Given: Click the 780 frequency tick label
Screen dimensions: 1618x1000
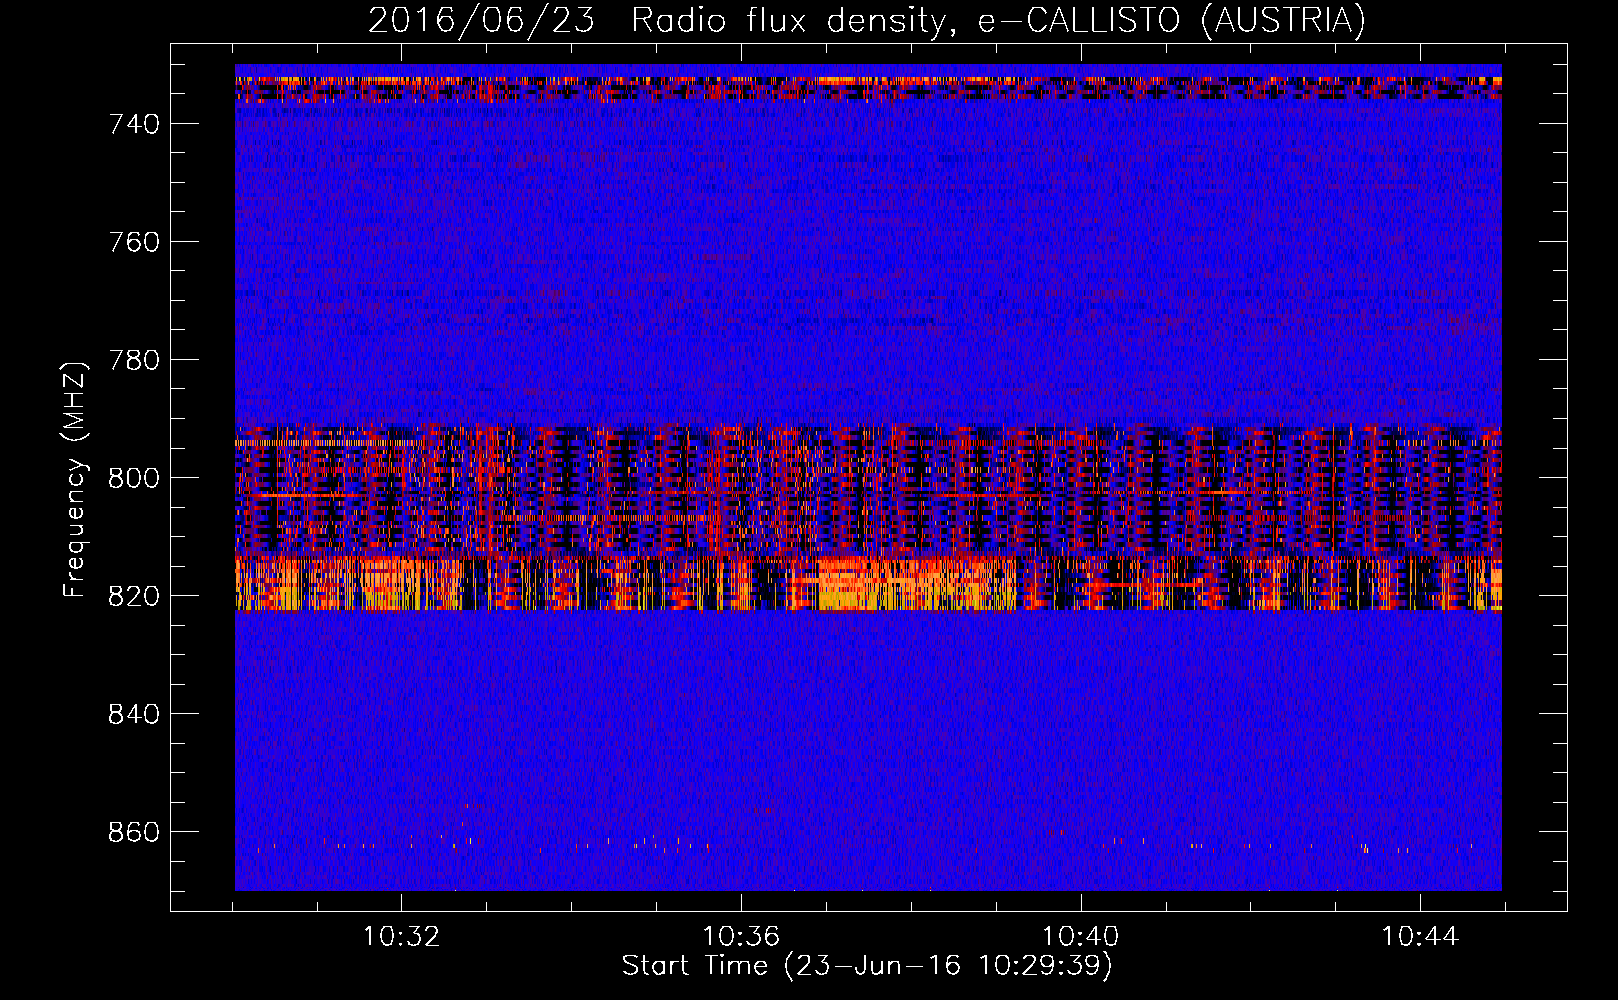Looking at the screenshot, I should pyautogui.click(x=134, y=360).
